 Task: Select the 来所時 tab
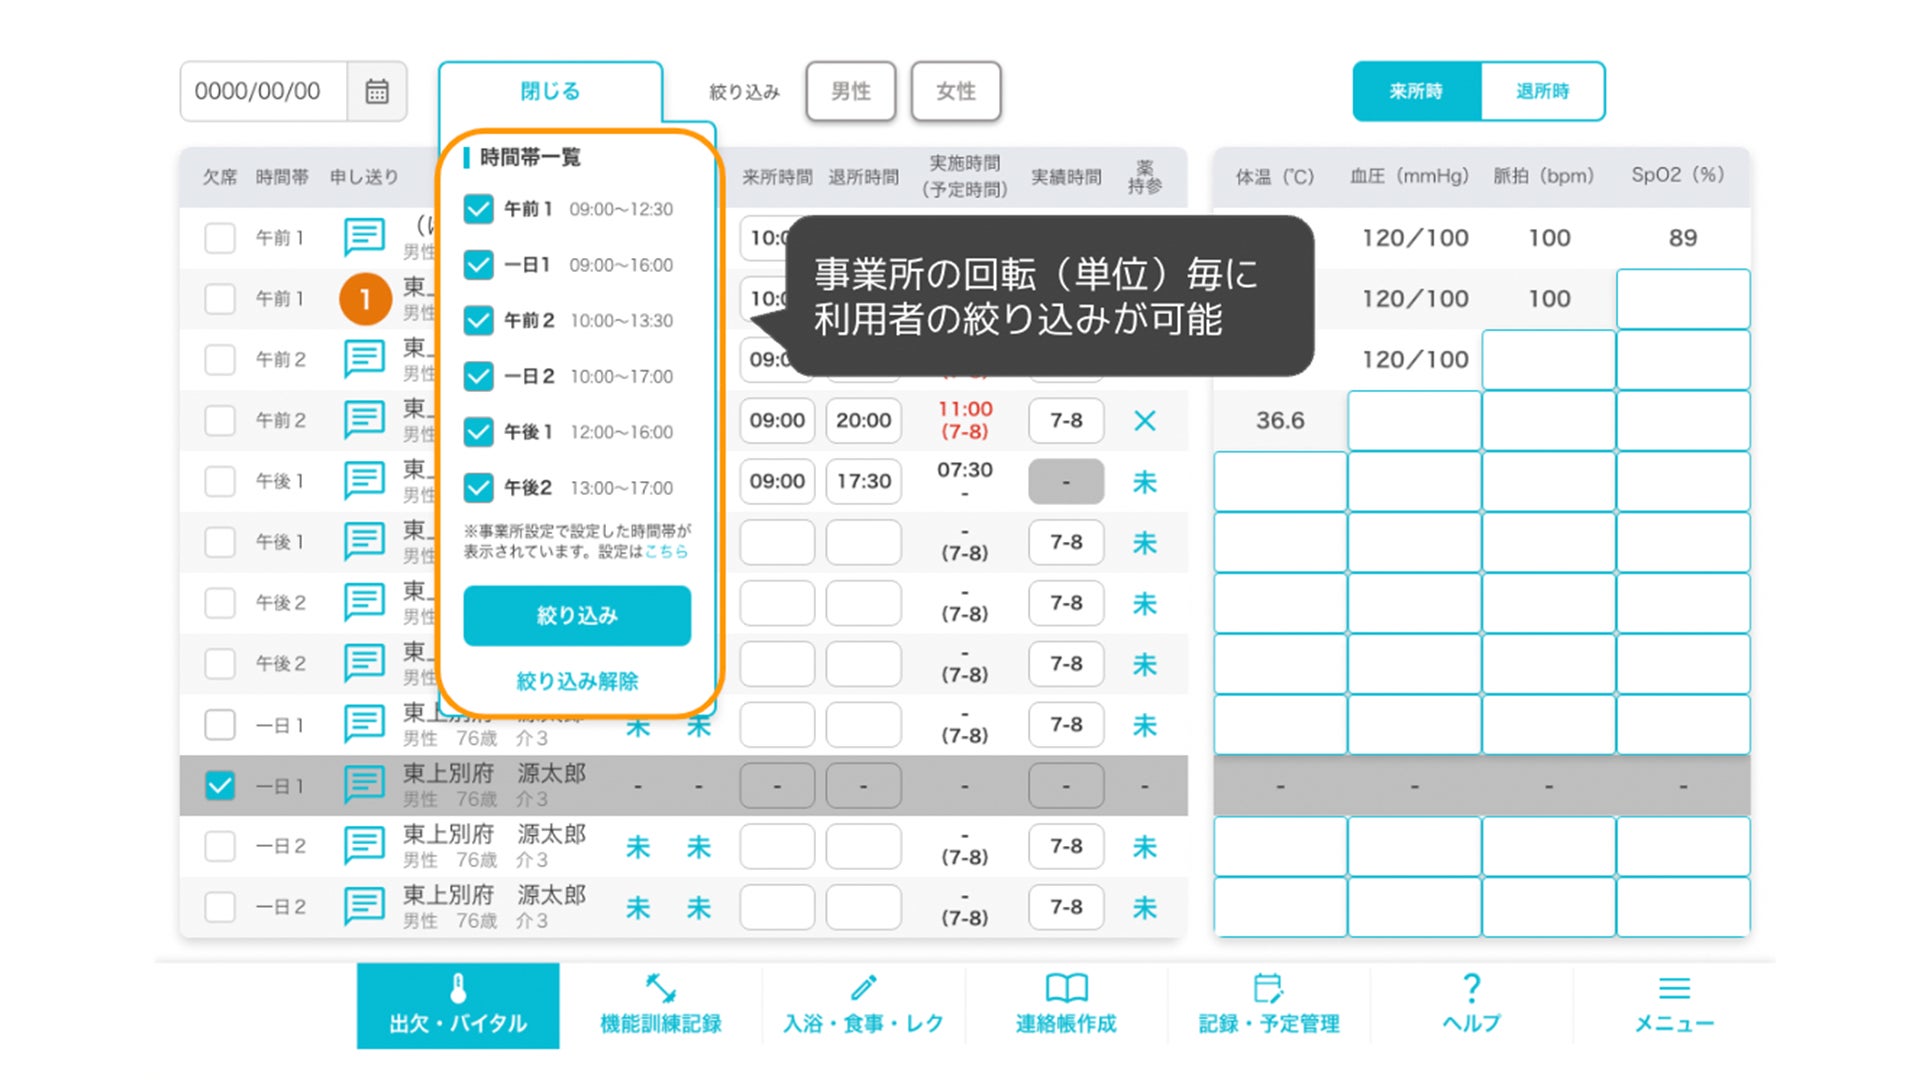point(1416,91)
